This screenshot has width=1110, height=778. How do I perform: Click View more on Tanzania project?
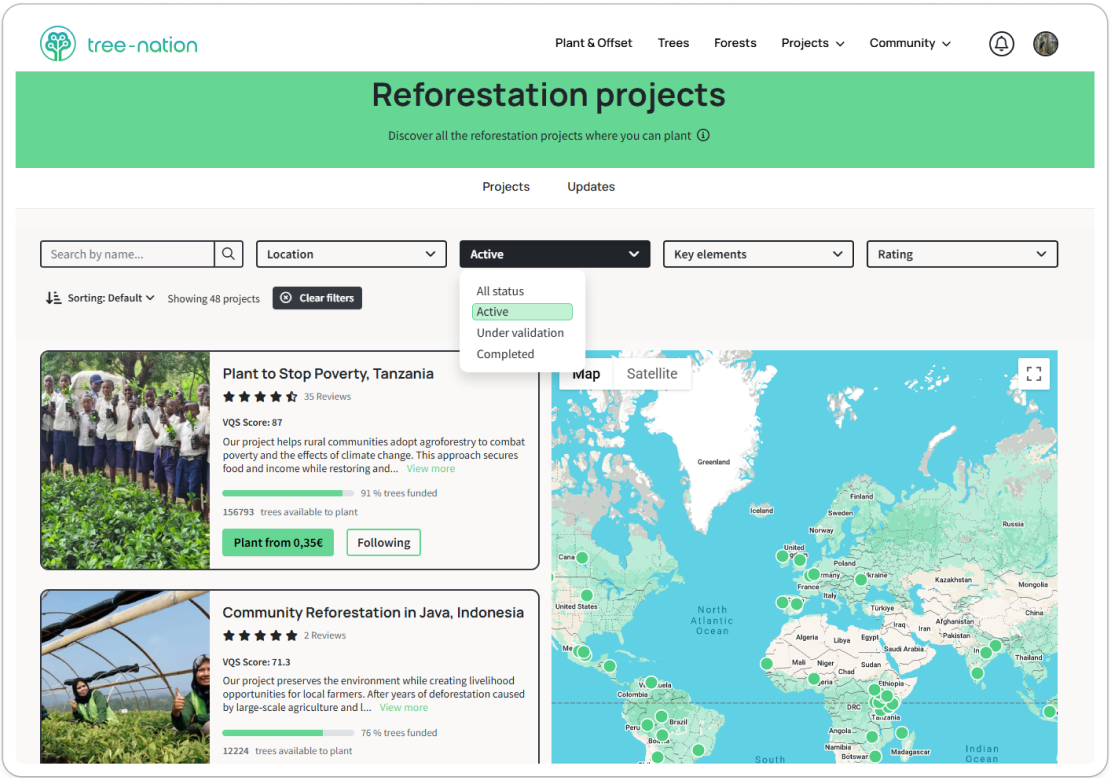[x=430, y=469]
